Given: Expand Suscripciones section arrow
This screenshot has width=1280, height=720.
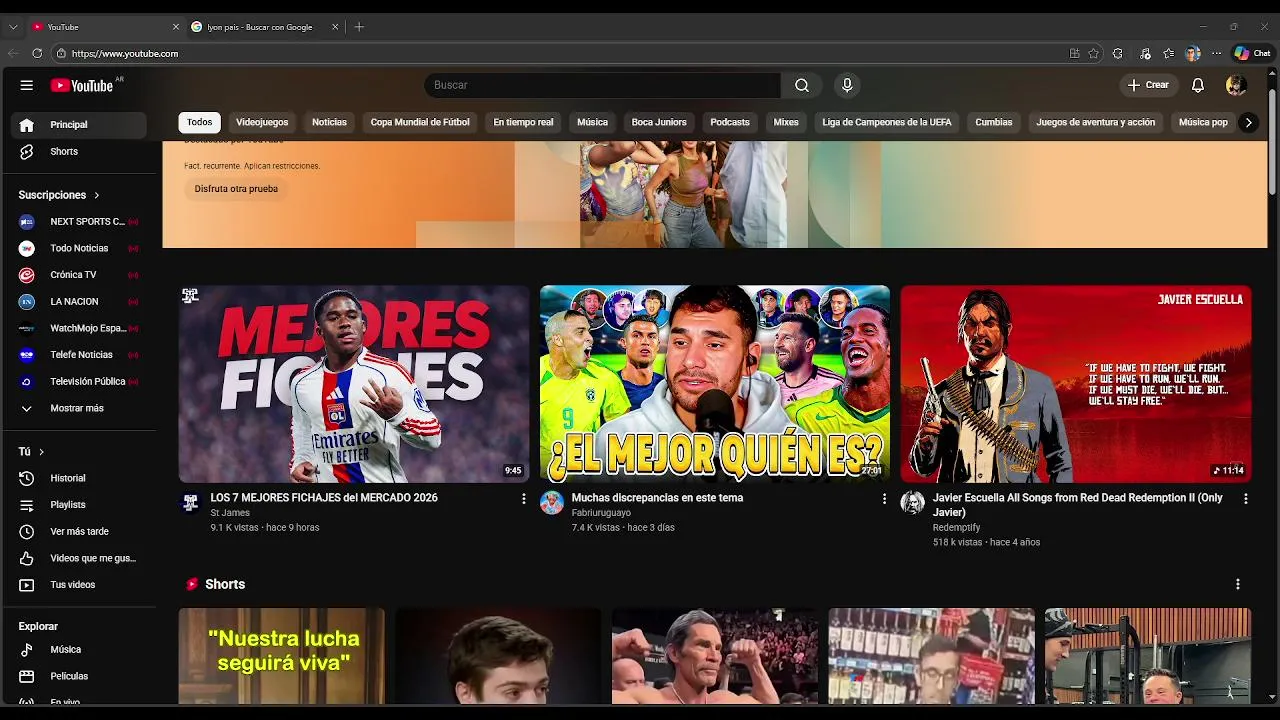Looking at the screenshot, I should click(97, 195).
